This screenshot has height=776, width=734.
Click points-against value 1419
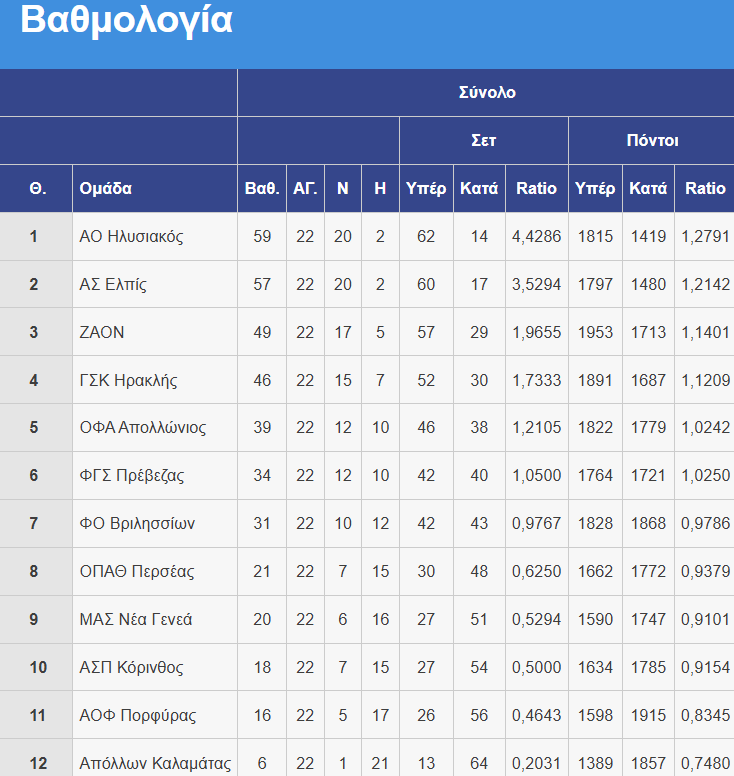(648, 237)
